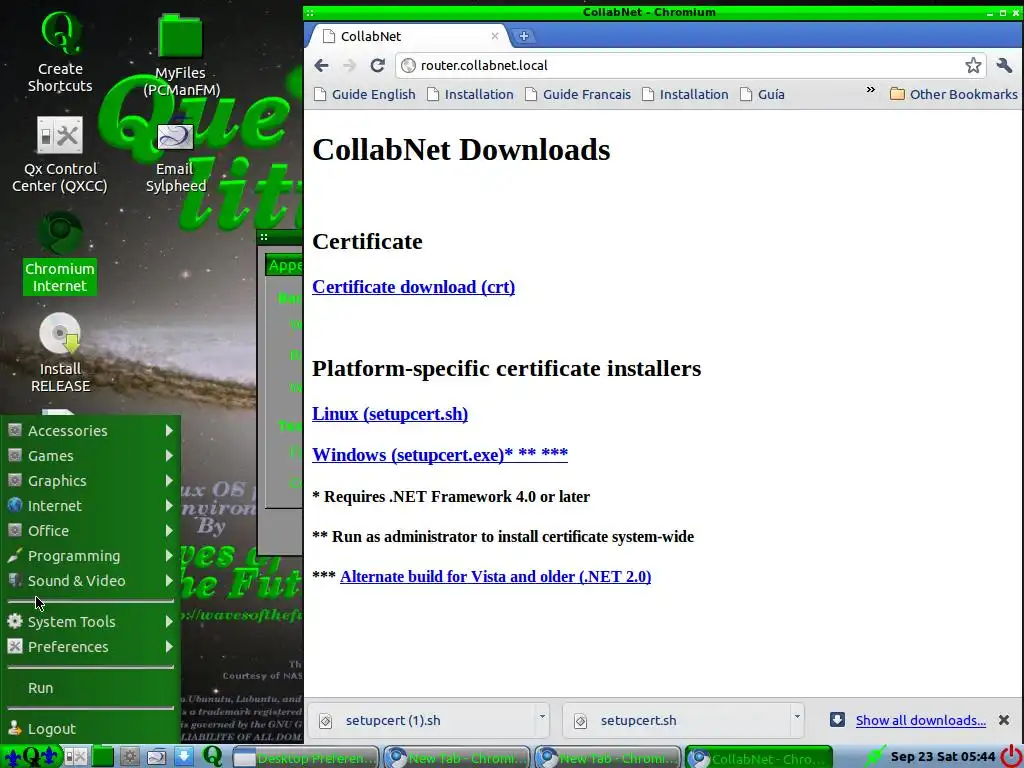Screen dimensions: 1024x768
Task: Choose Logout from the start menu
Action: tap(90, 729)
